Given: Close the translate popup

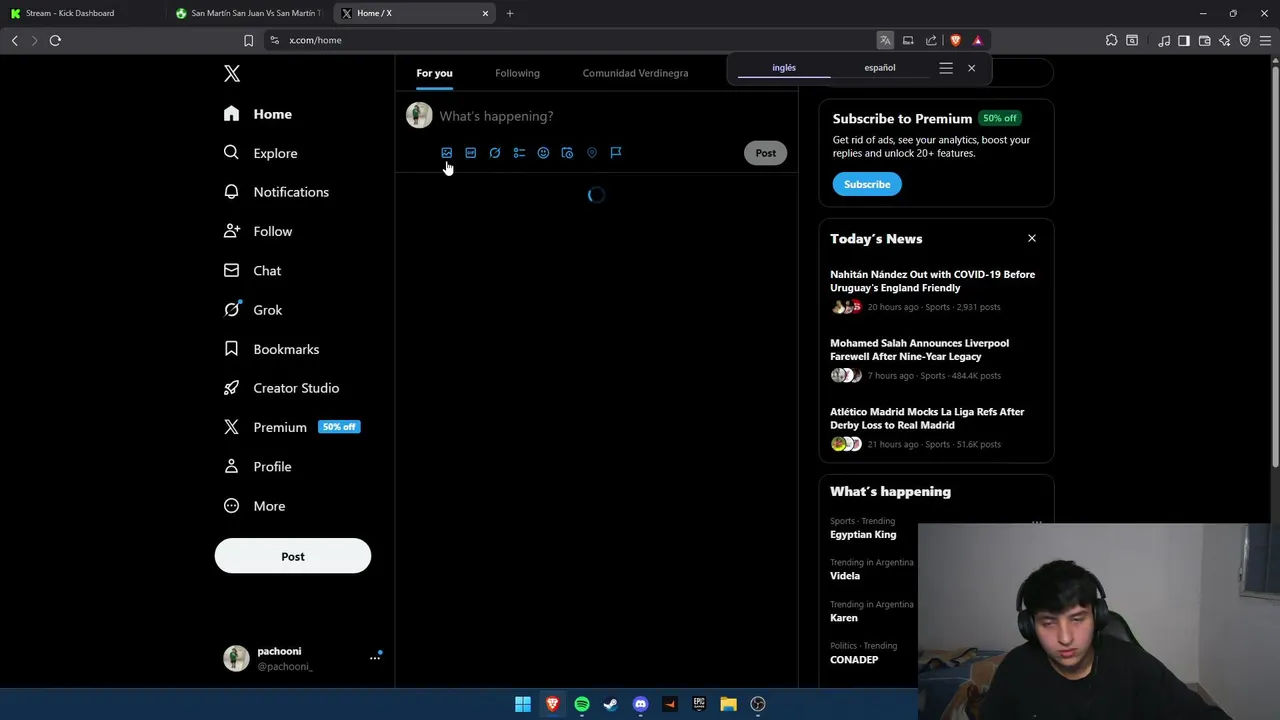Looking at the screenshot, I should point(971,68).
